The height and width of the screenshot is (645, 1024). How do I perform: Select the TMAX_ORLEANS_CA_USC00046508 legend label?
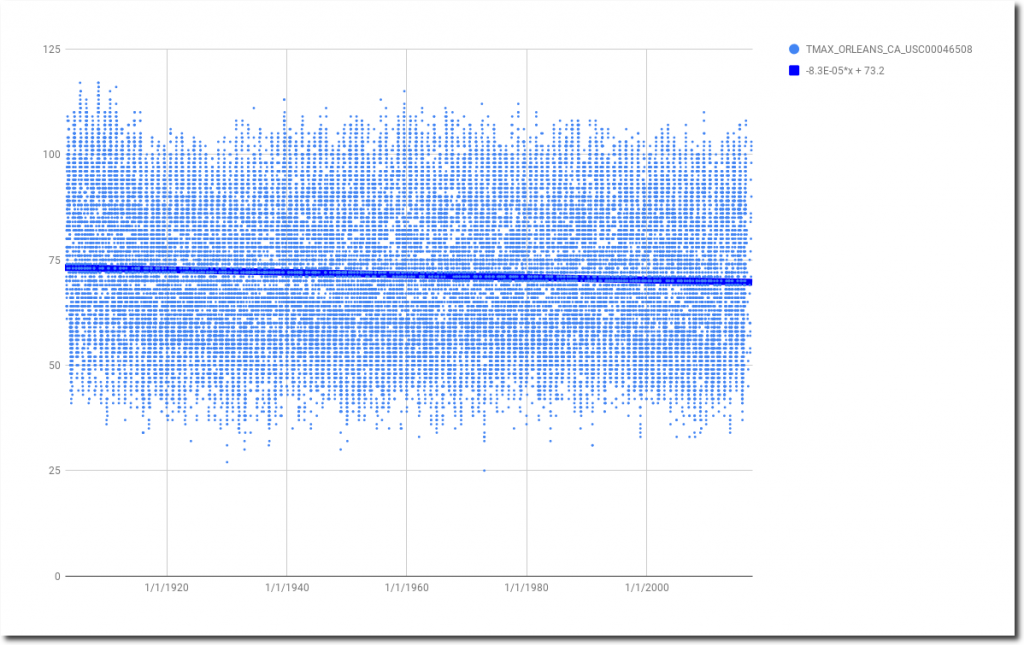[x=889, y=49]
